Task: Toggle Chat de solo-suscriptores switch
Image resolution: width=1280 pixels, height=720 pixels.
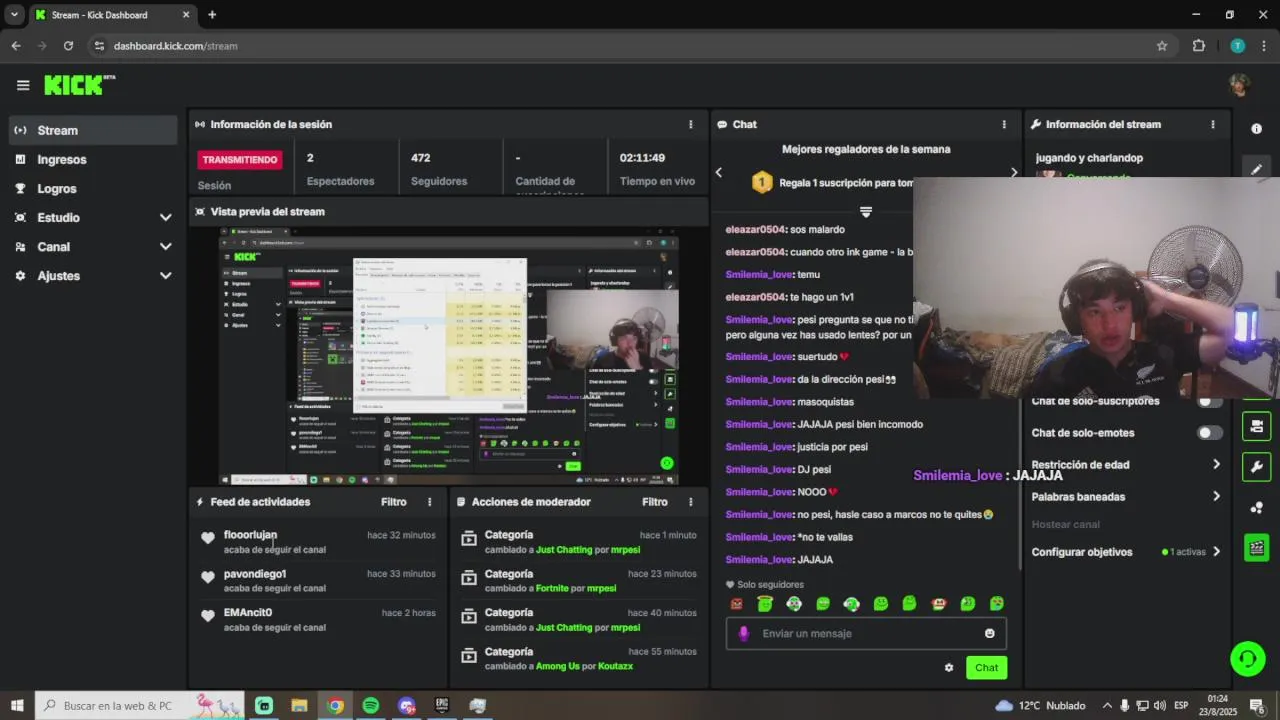Action: [x=1210, y=401]
